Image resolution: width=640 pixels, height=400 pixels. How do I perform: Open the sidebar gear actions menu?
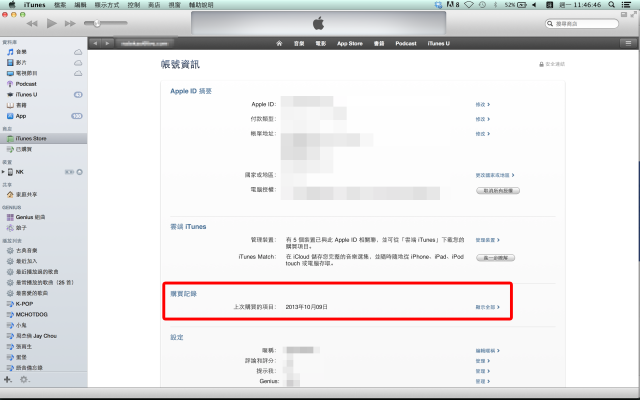[24, 380]
